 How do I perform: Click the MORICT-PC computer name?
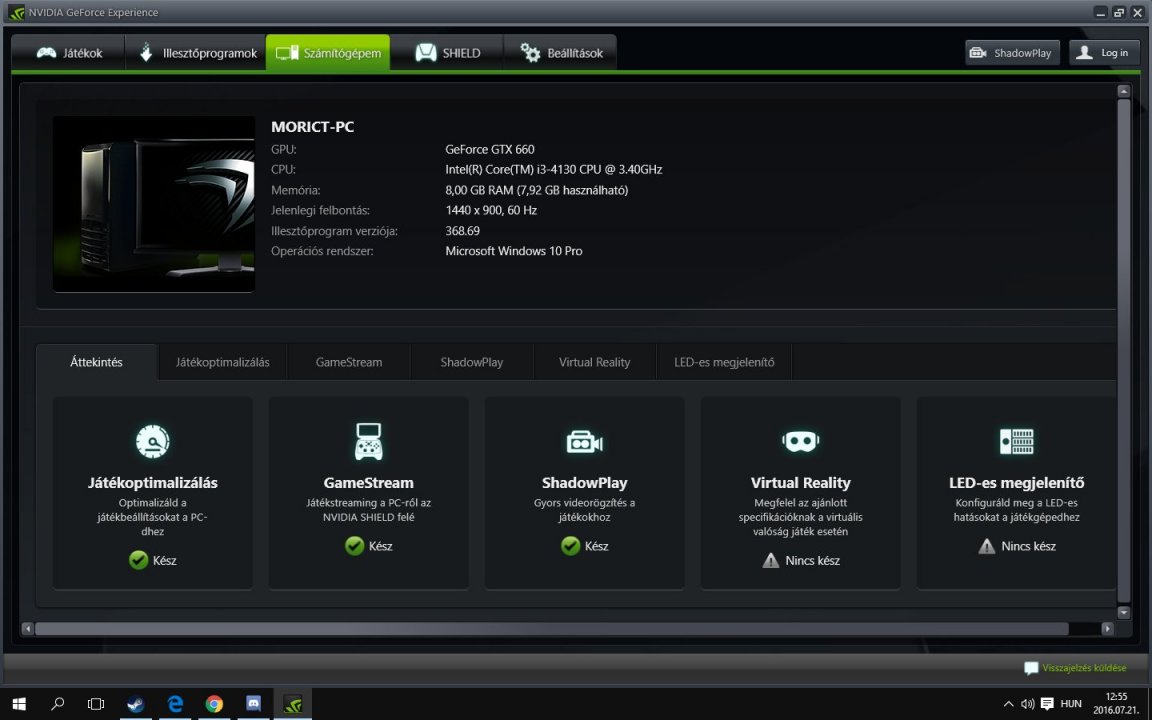[312, 126]
